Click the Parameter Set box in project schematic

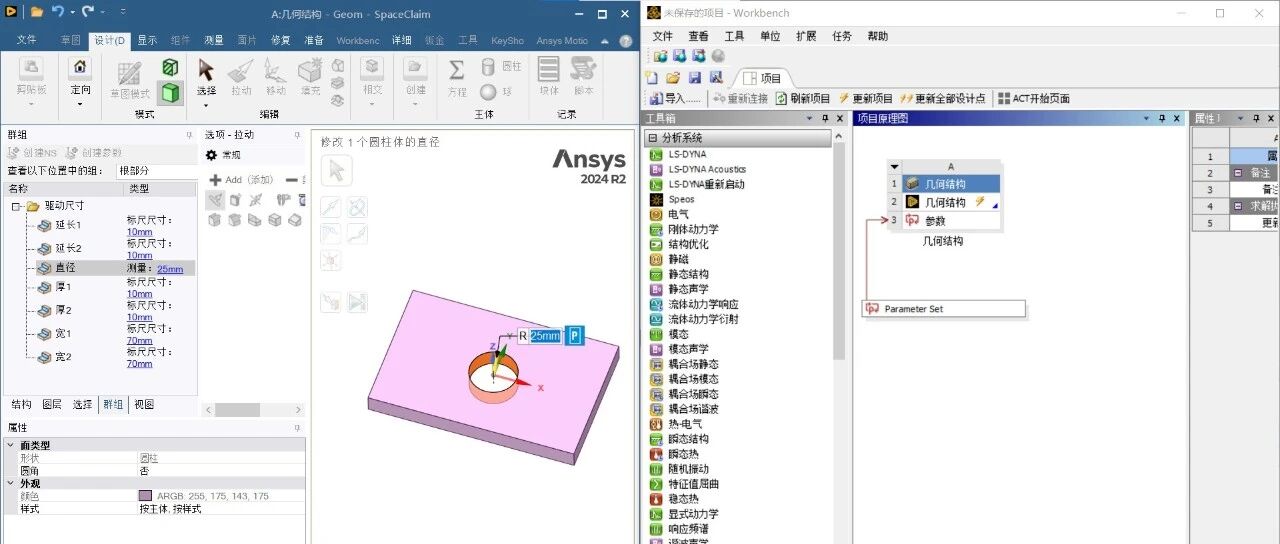(943, 309)
